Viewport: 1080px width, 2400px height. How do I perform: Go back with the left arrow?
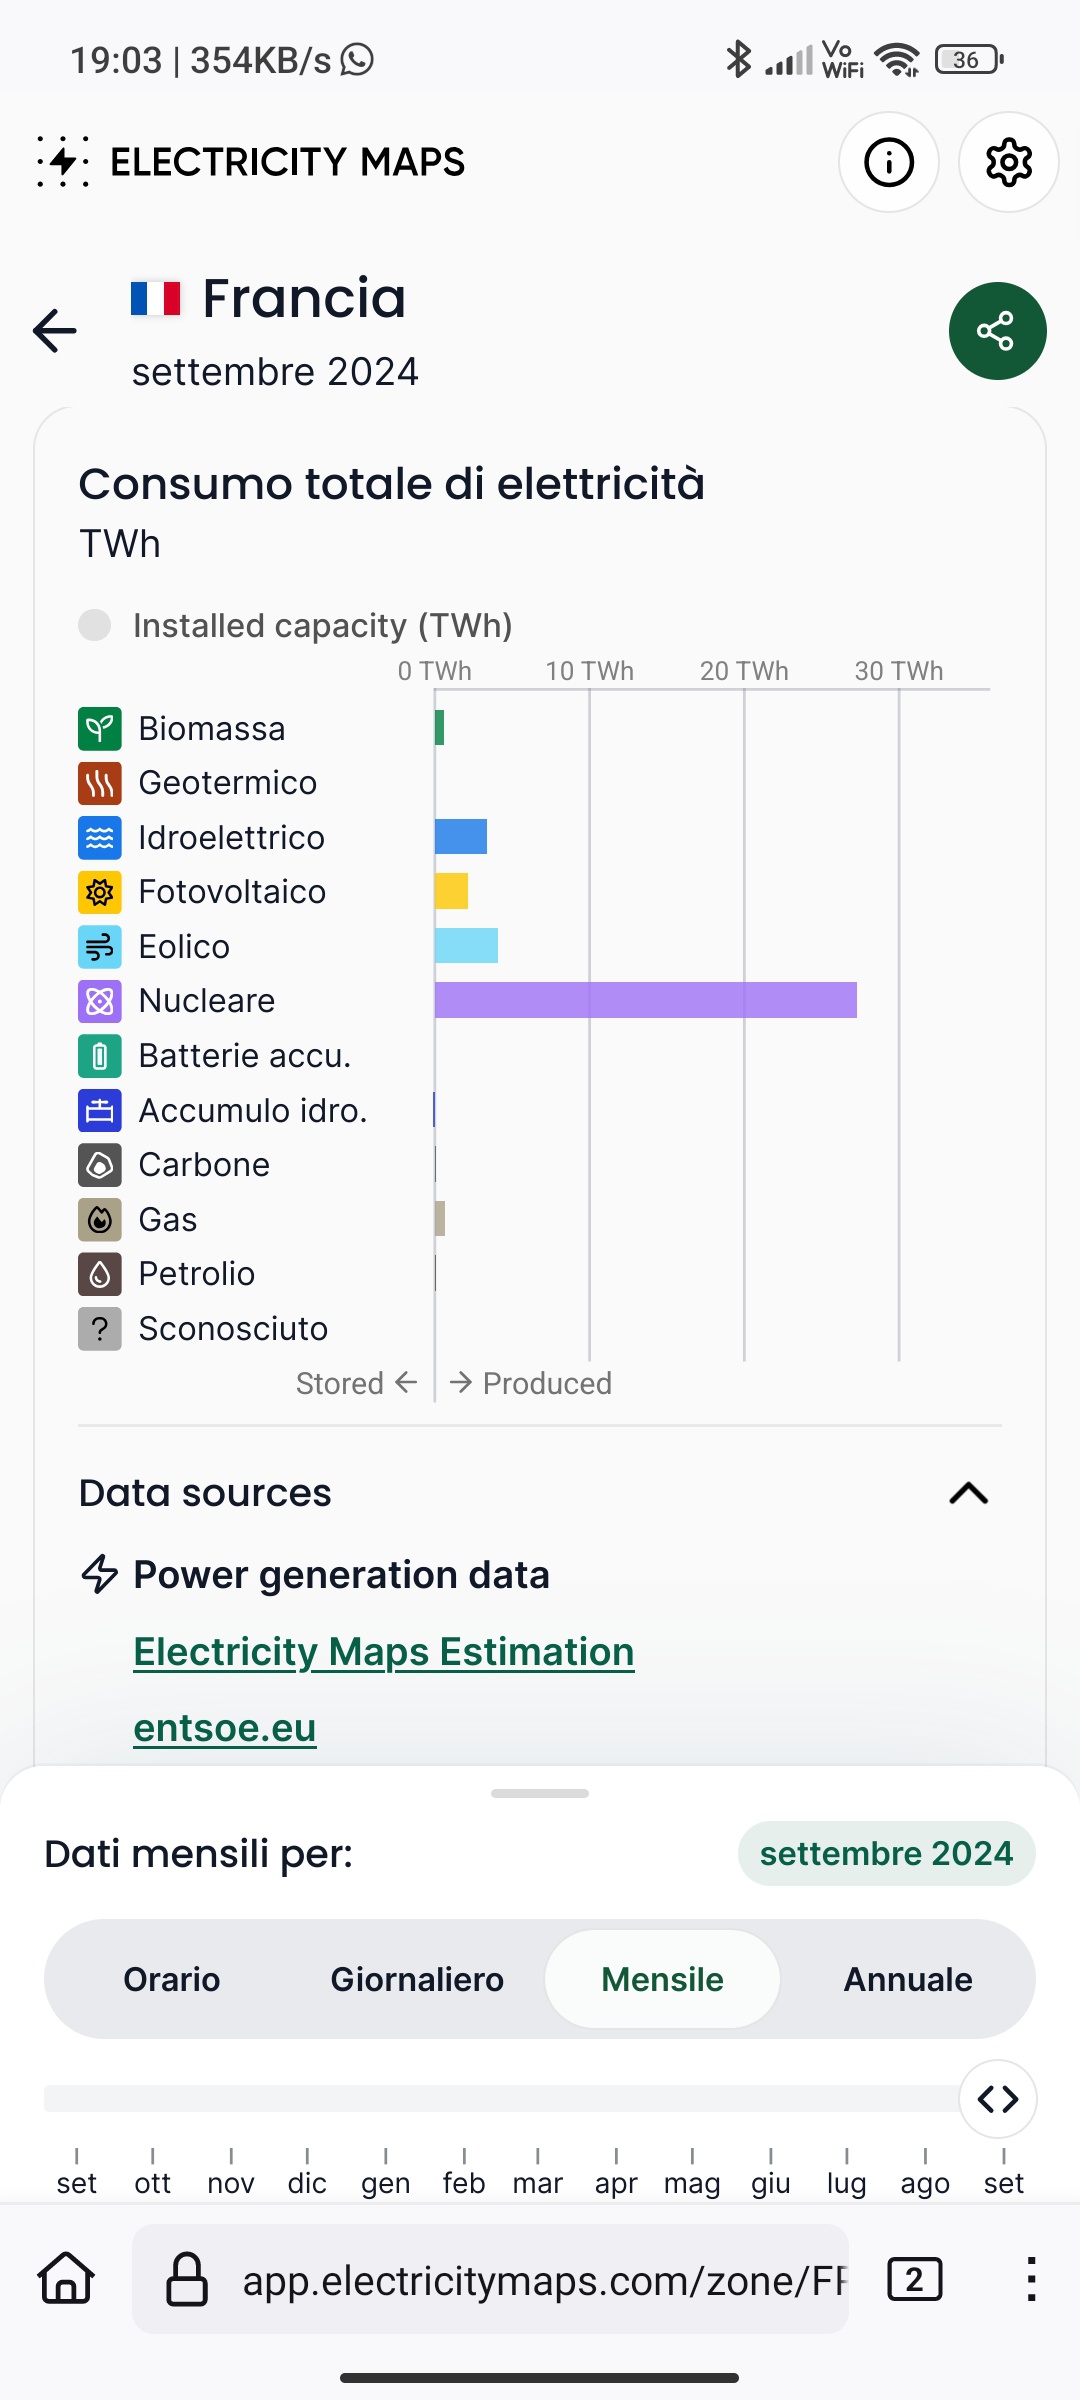point(55,331)
